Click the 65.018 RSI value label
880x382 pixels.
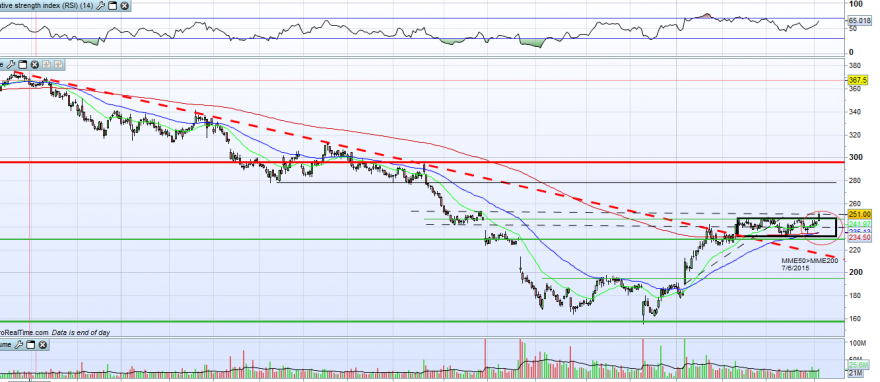pos(859,20)
